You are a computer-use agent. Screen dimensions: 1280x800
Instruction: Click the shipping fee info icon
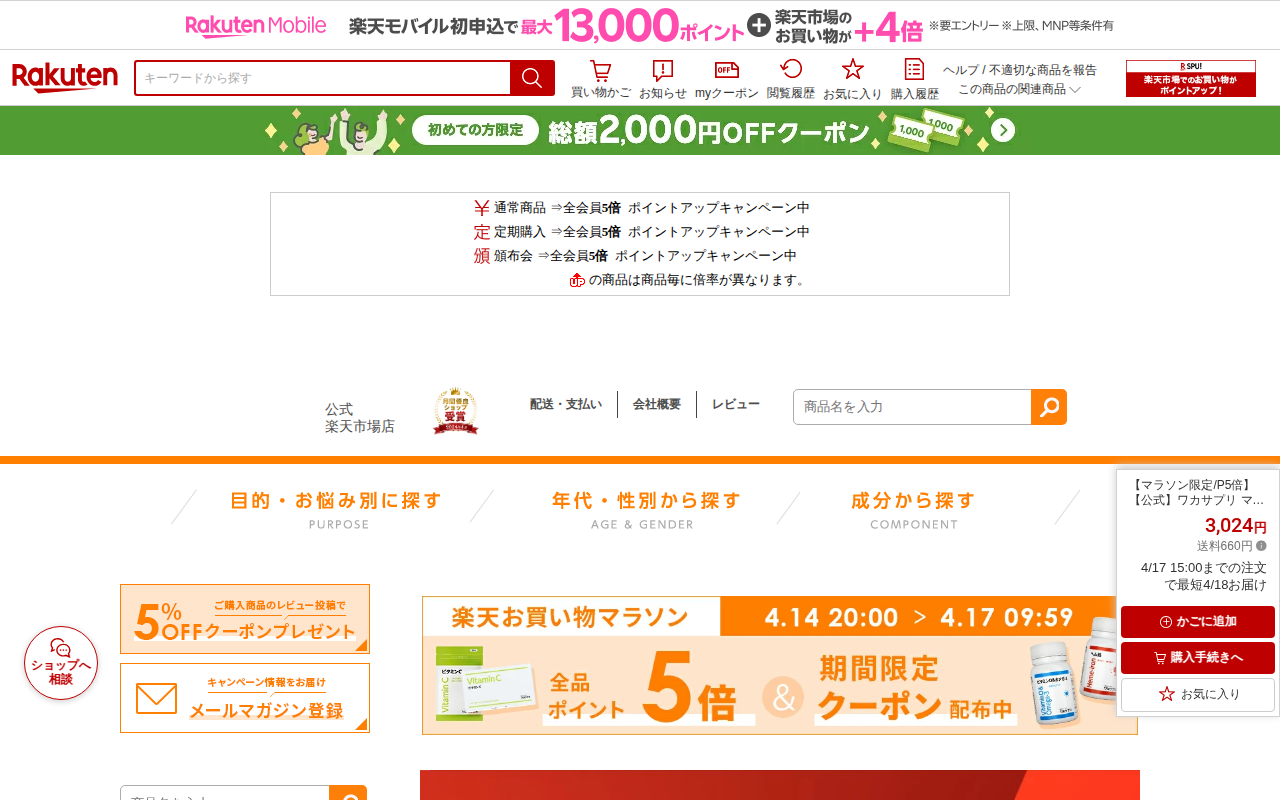point(1261,546)
